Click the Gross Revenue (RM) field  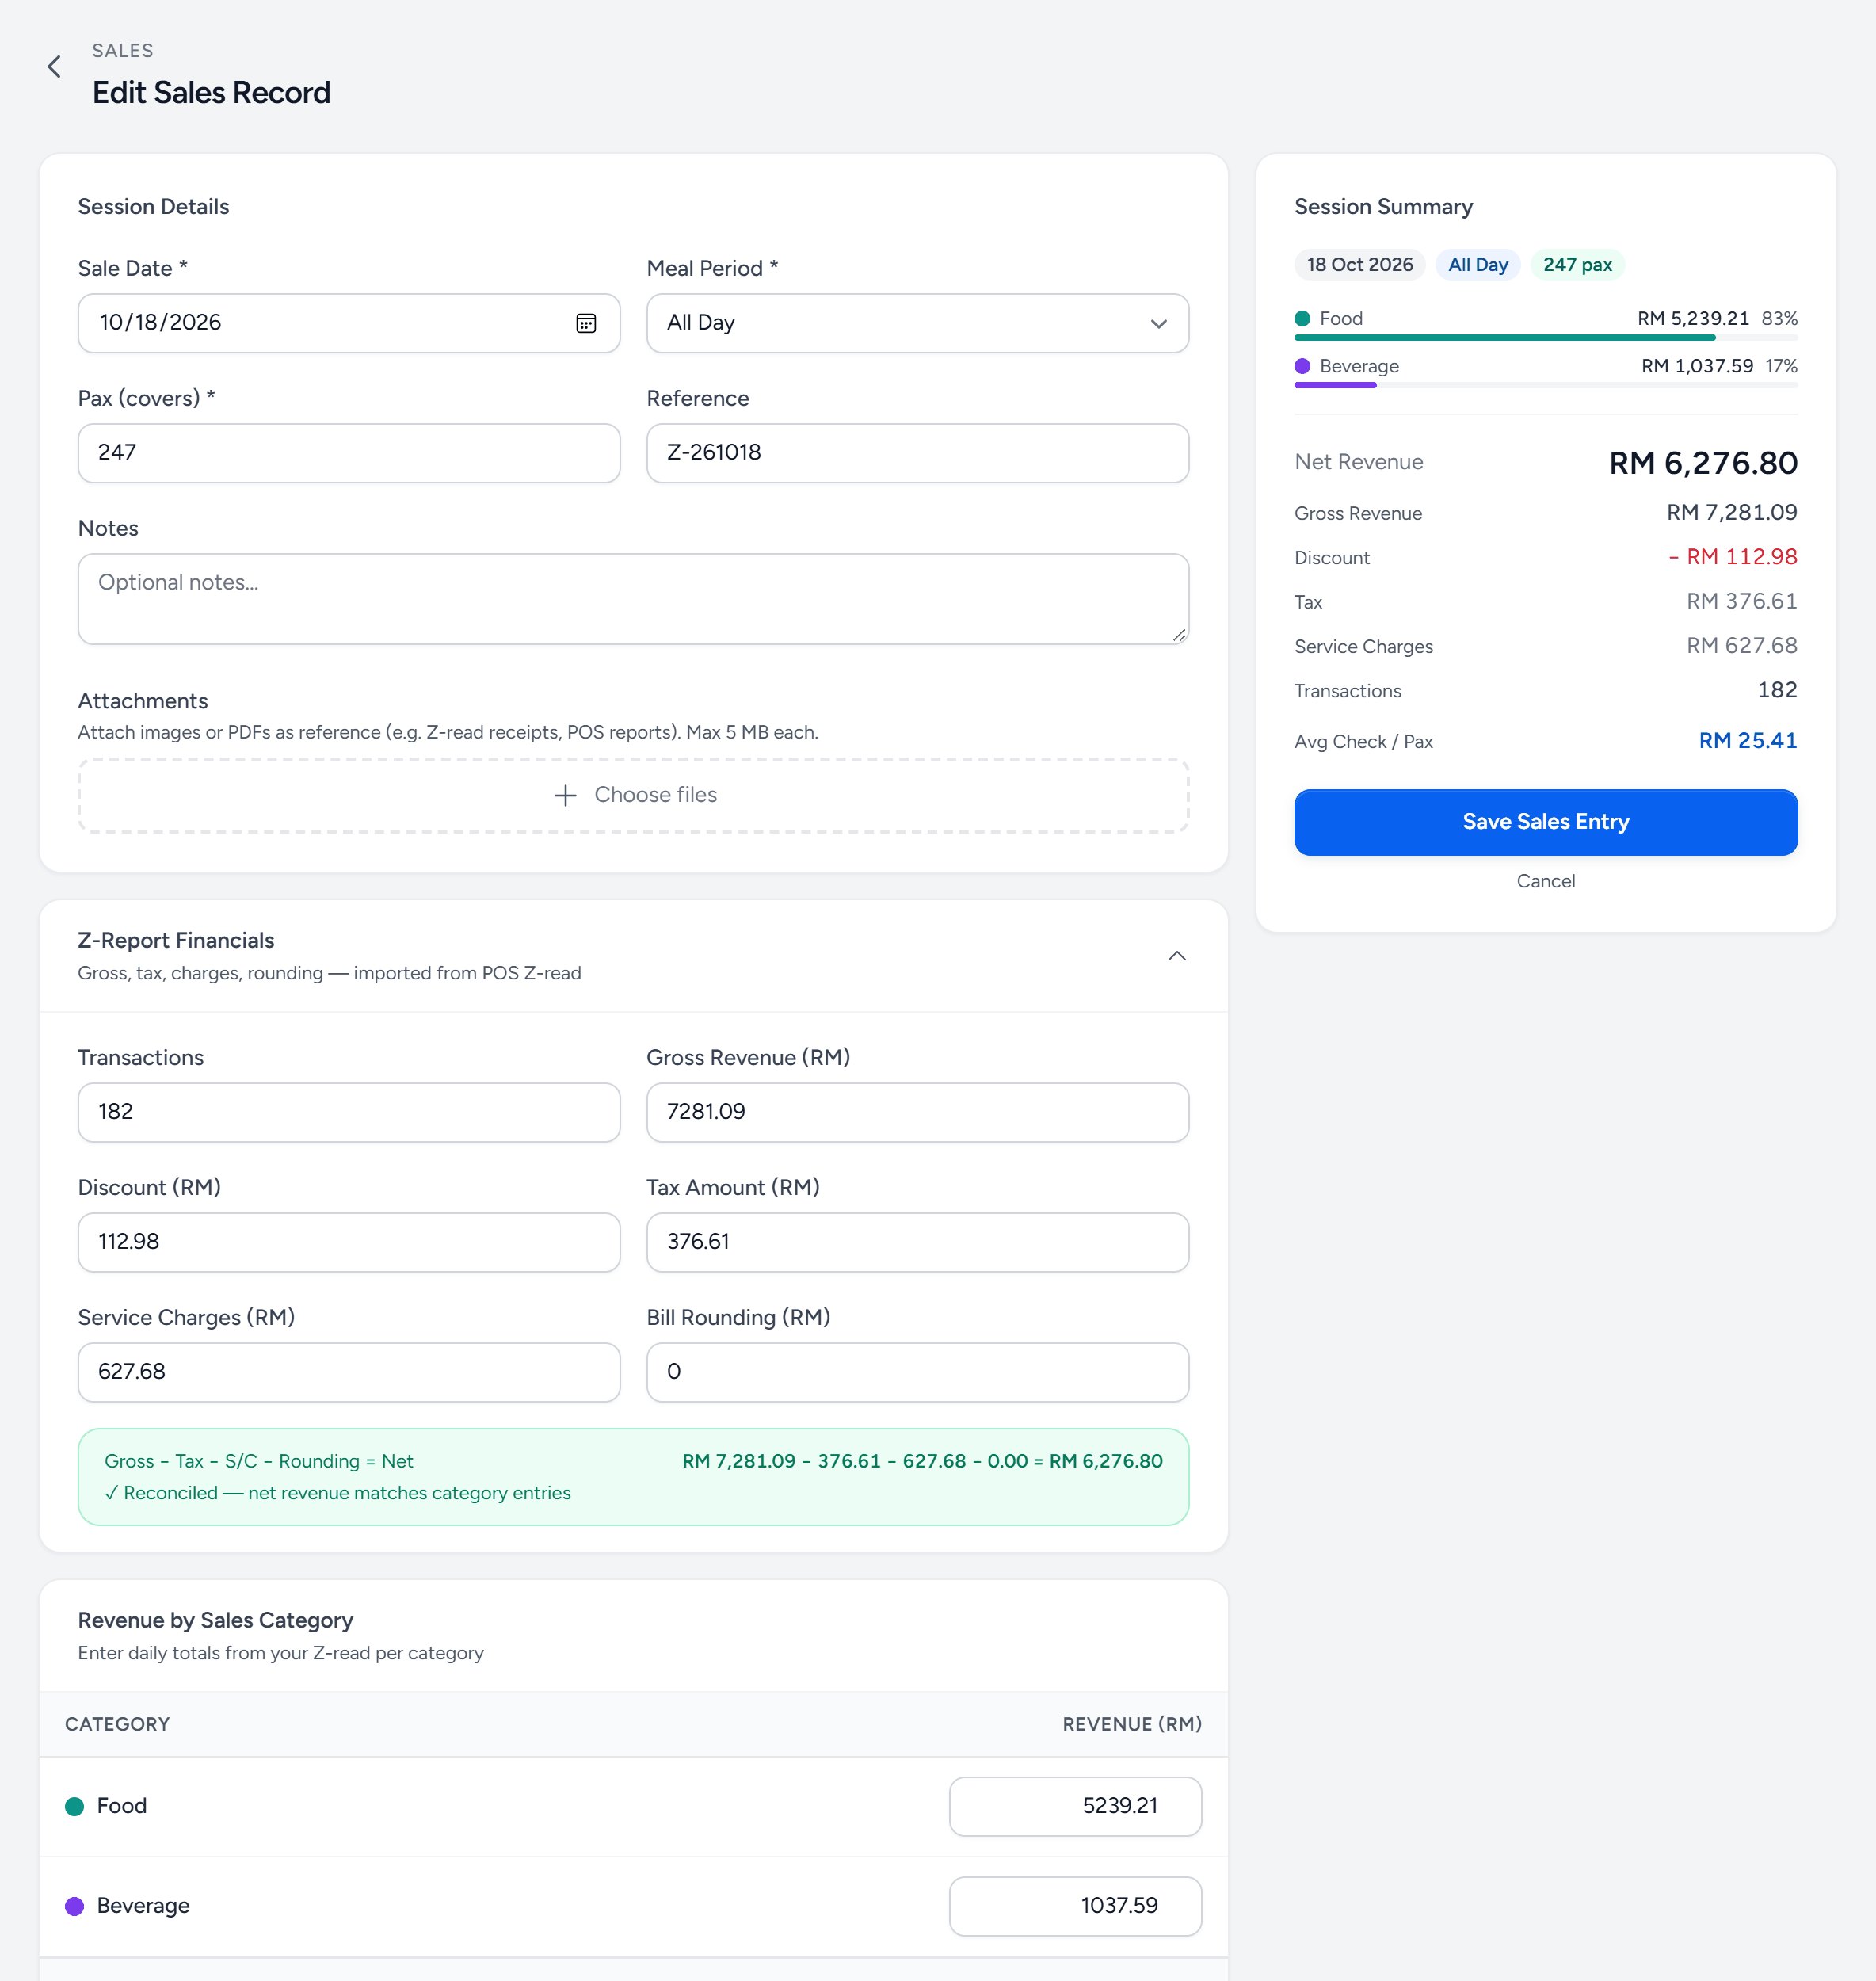pyautogui.click(x=917, y=1112)
